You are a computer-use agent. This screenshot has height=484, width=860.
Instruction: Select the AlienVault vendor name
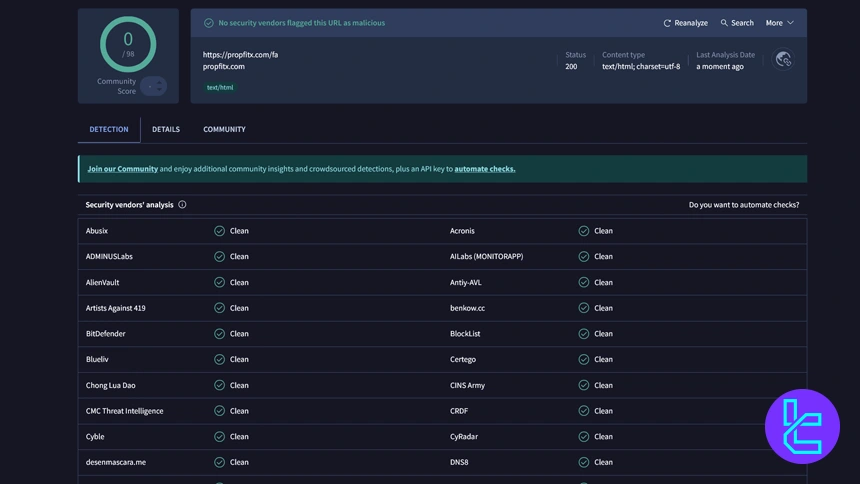pos(103,283)
